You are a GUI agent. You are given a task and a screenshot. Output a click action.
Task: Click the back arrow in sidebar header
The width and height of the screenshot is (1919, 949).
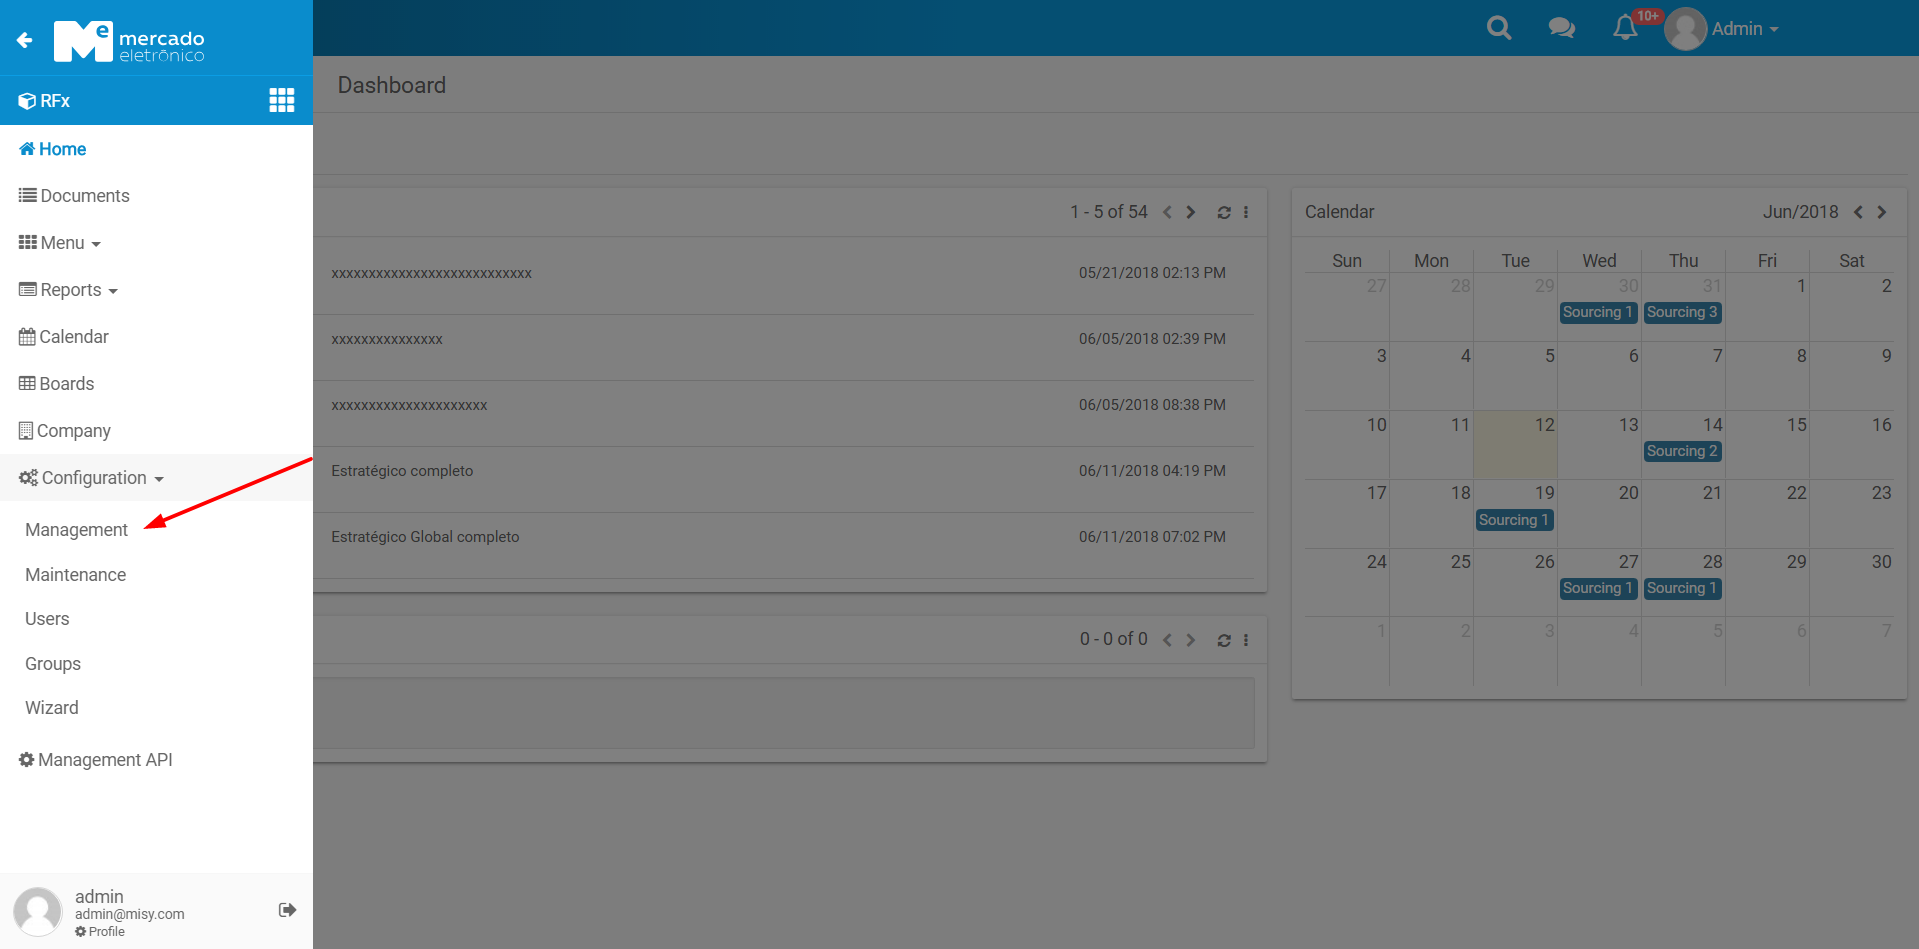(25, 40)
